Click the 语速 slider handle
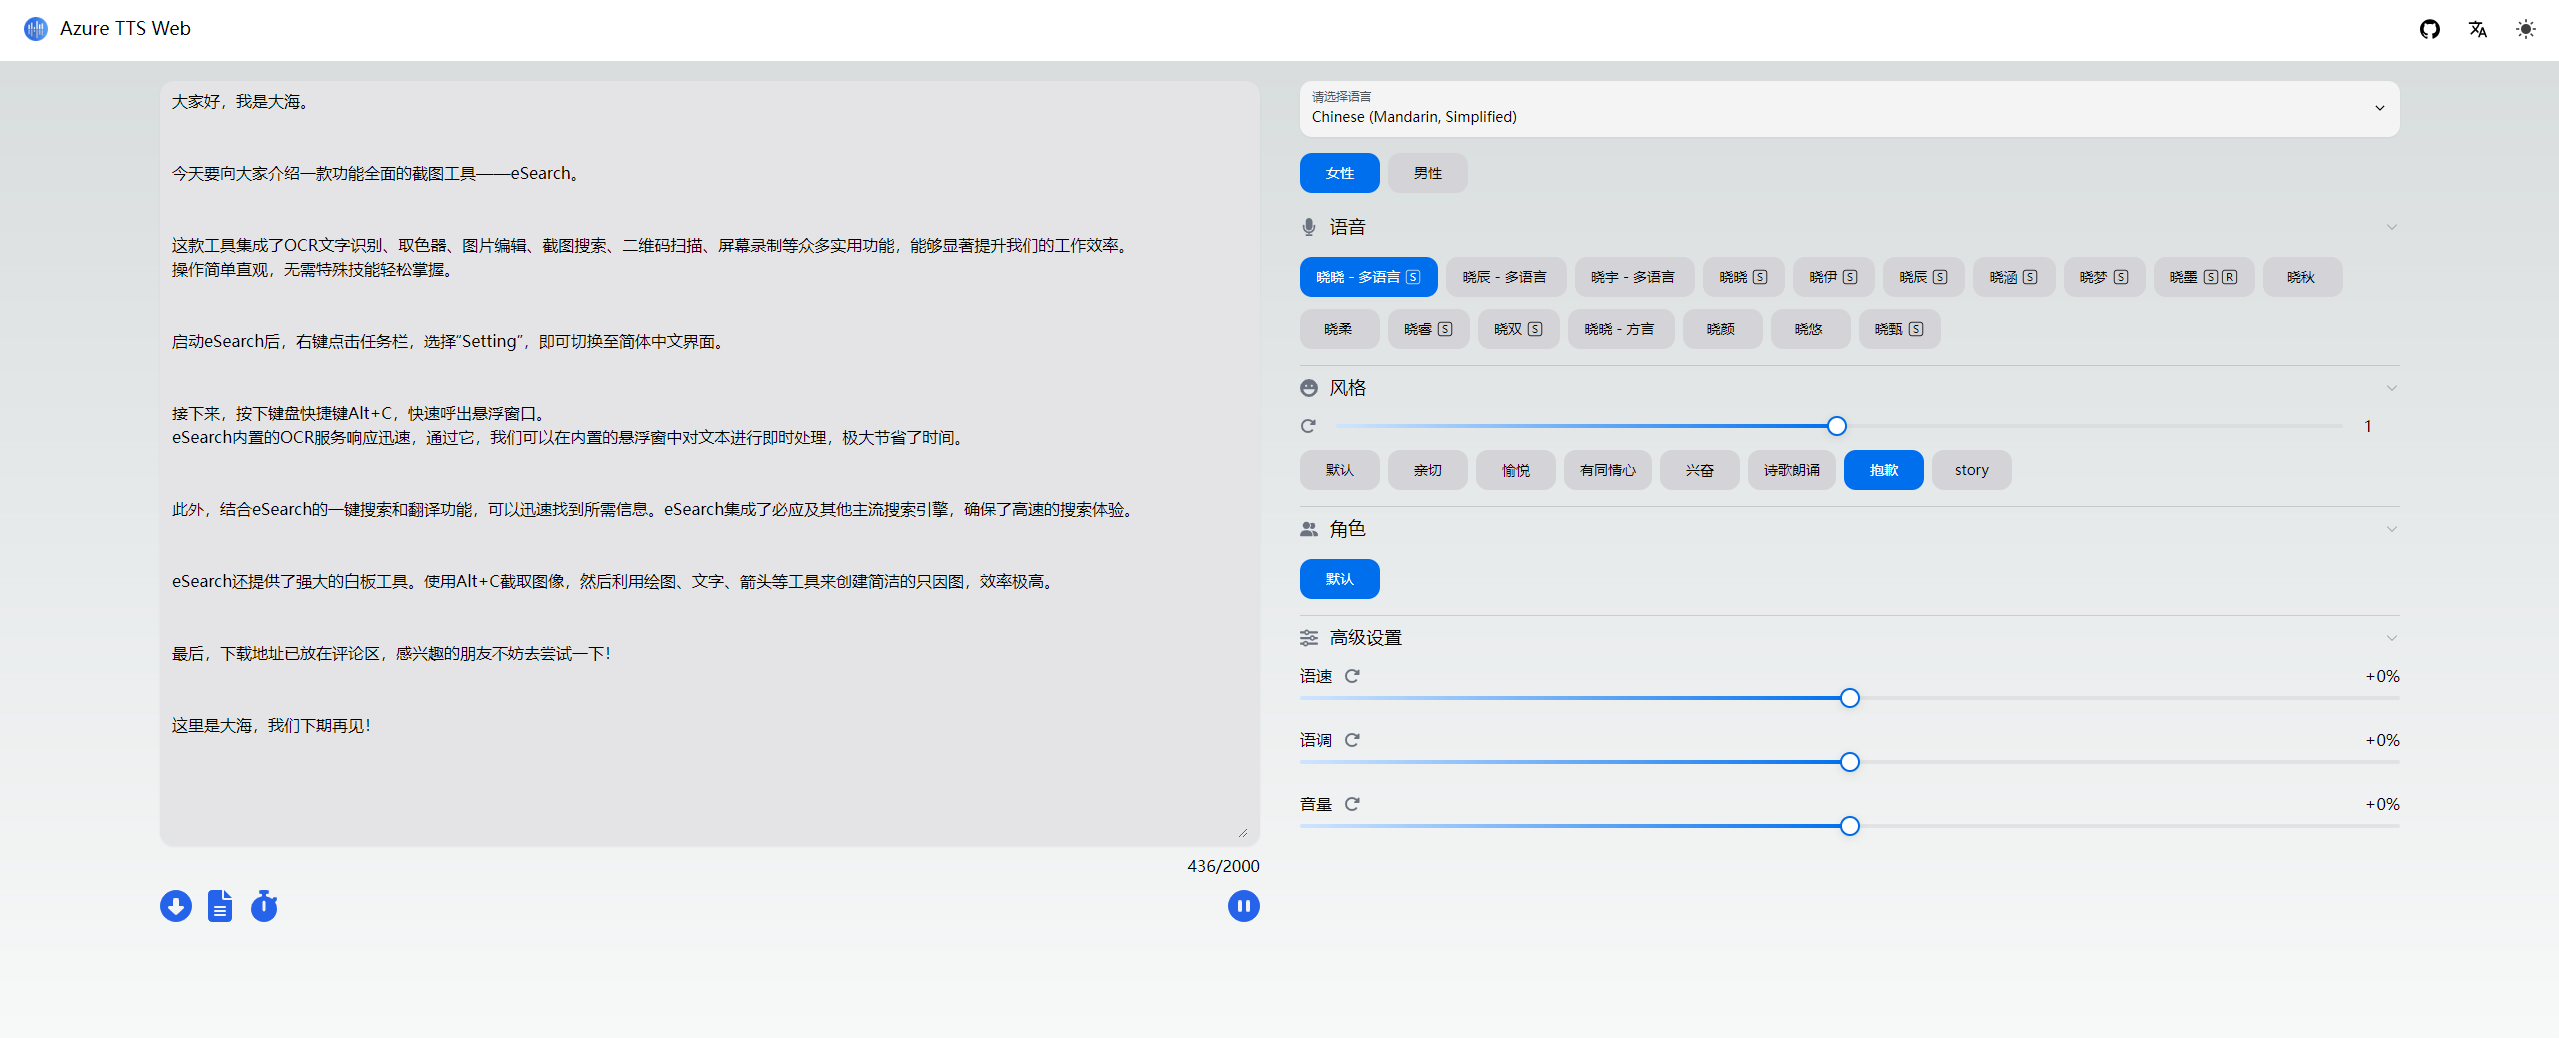The width and height of the screenshot is (2559, 1038). 1850,698
